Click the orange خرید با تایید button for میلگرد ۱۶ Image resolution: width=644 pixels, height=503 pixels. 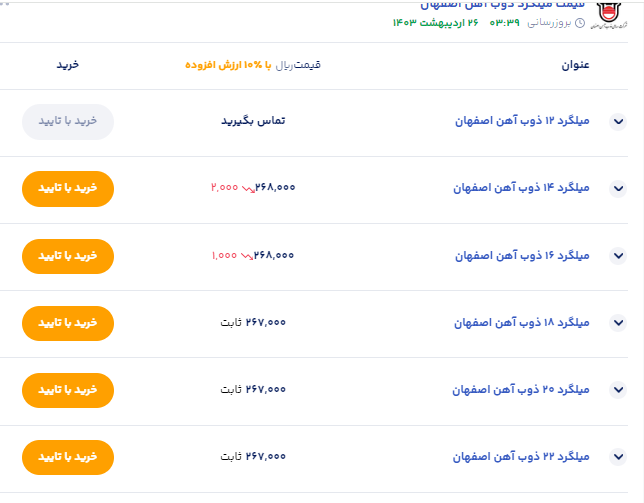68,255
